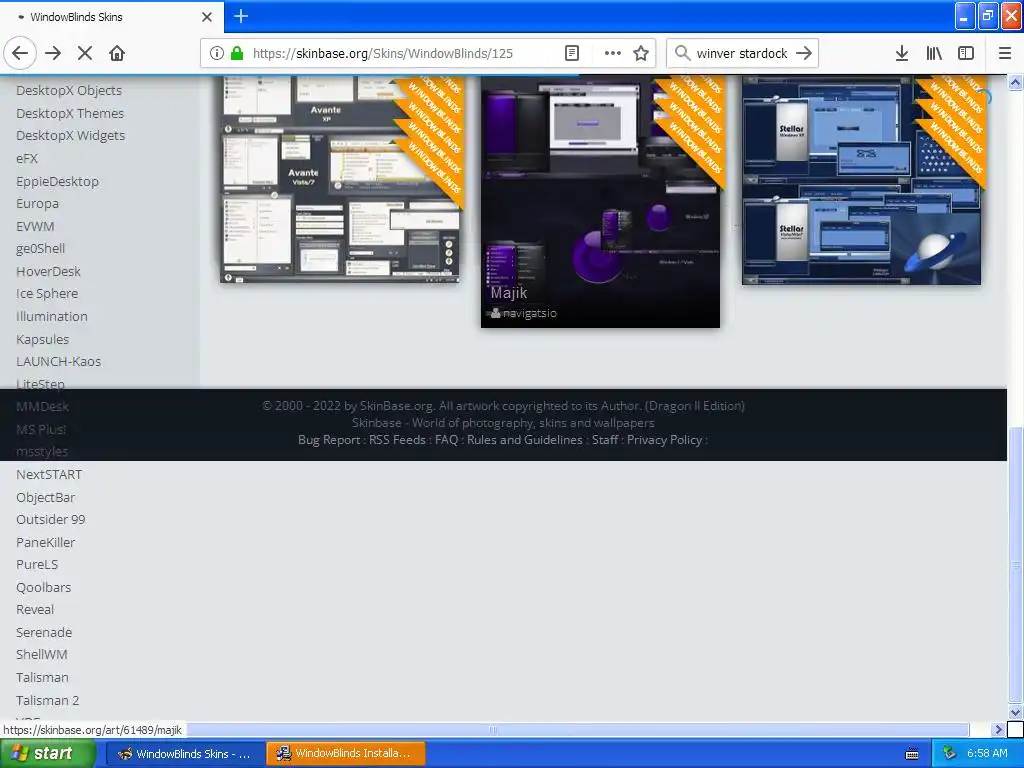Close the WindowBlinds Skins tab
The height and width of the screenshot is (768, 1024).
pos(206,17)
